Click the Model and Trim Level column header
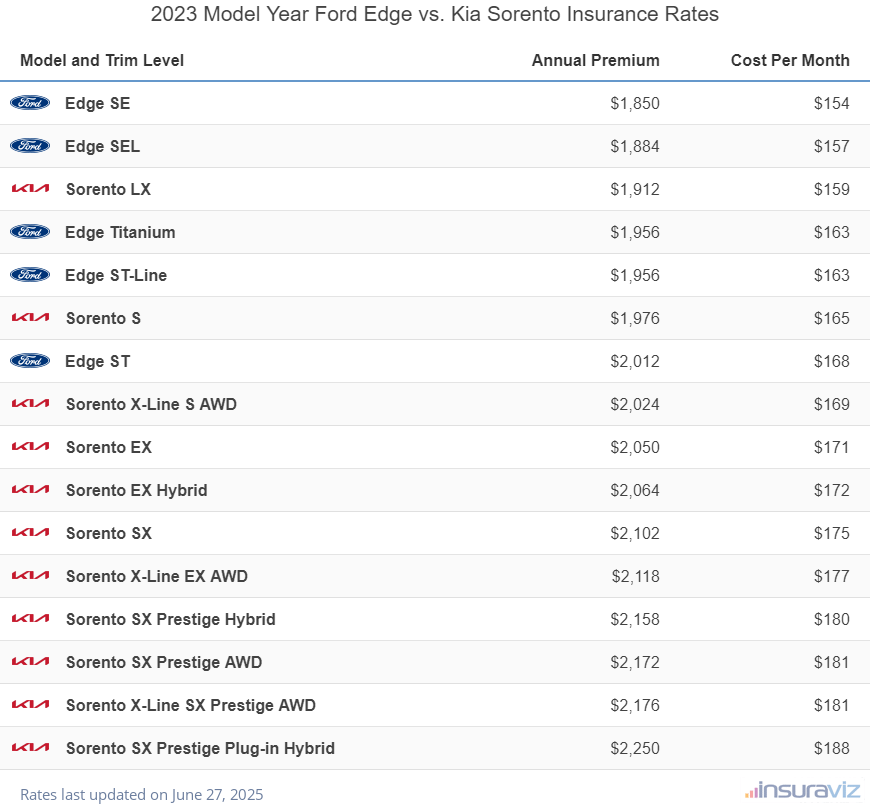 tap(102, 60)
